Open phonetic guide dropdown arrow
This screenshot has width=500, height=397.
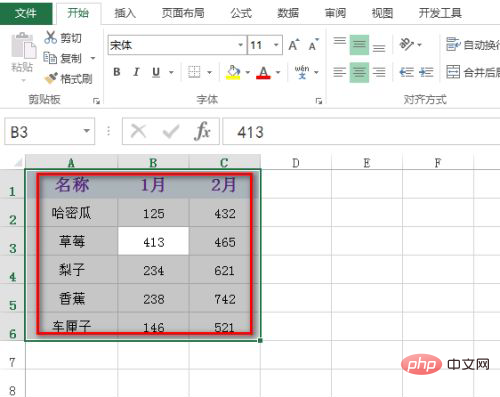pyautogui.click(x=316, y=72)
